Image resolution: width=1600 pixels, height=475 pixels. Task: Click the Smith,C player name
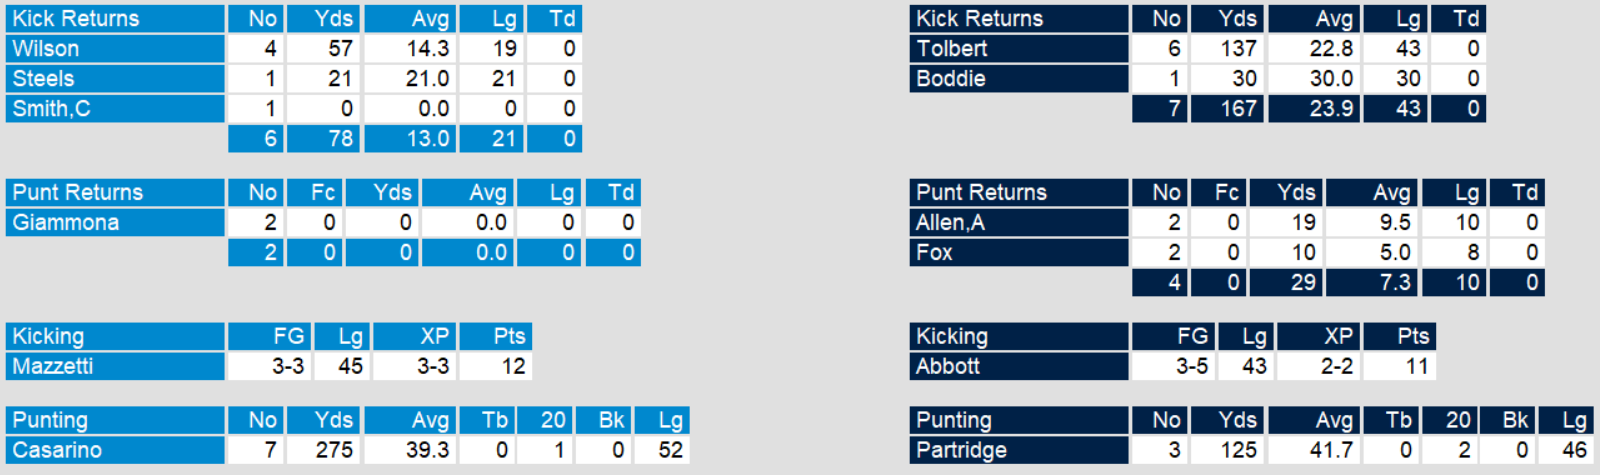[x=51, y=109]
